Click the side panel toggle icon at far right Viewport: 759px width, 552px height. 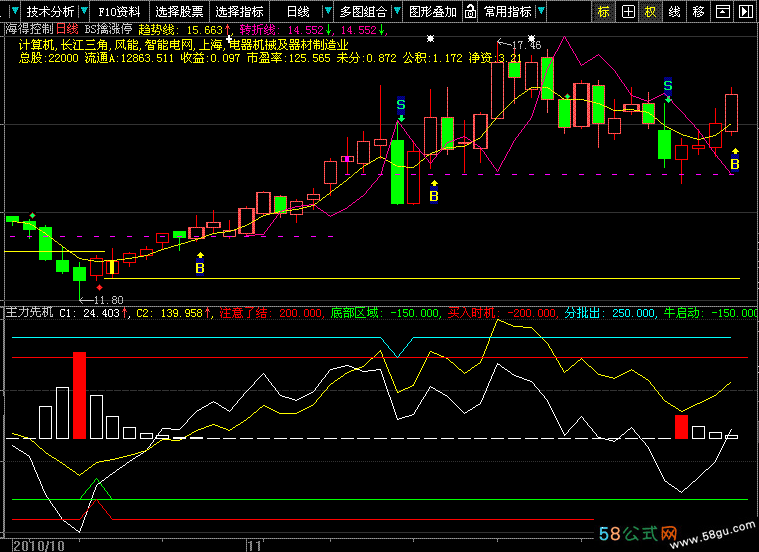coord(746,11)
